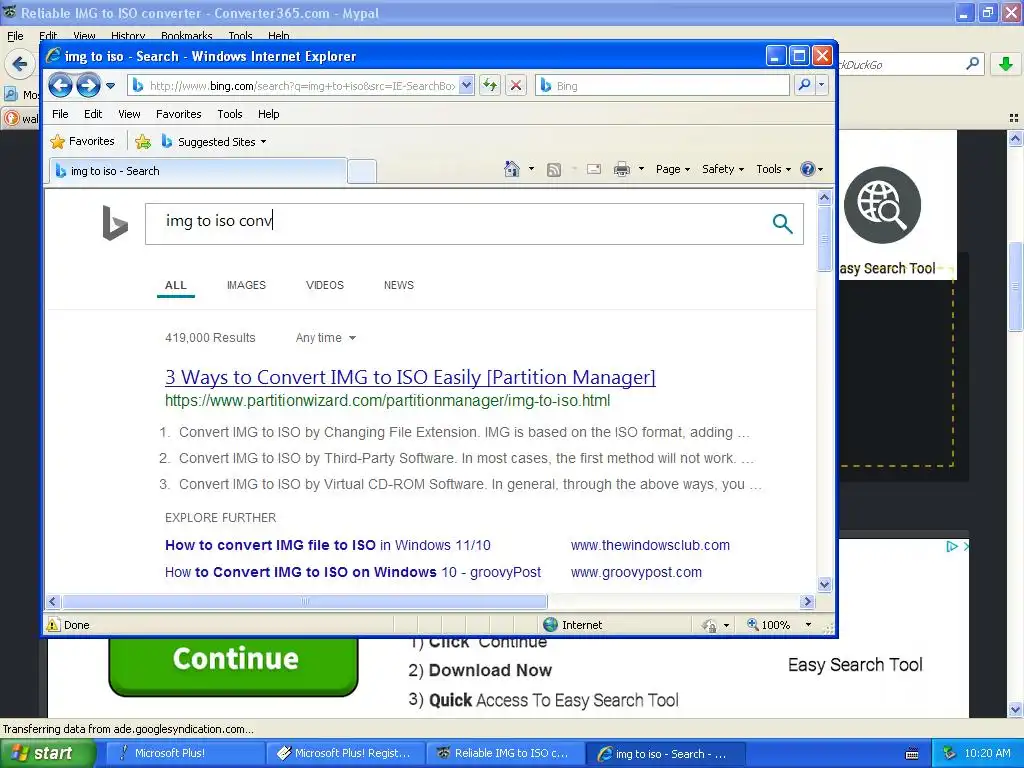Go back with Internet Explorer back arrow

click(60, 86)
